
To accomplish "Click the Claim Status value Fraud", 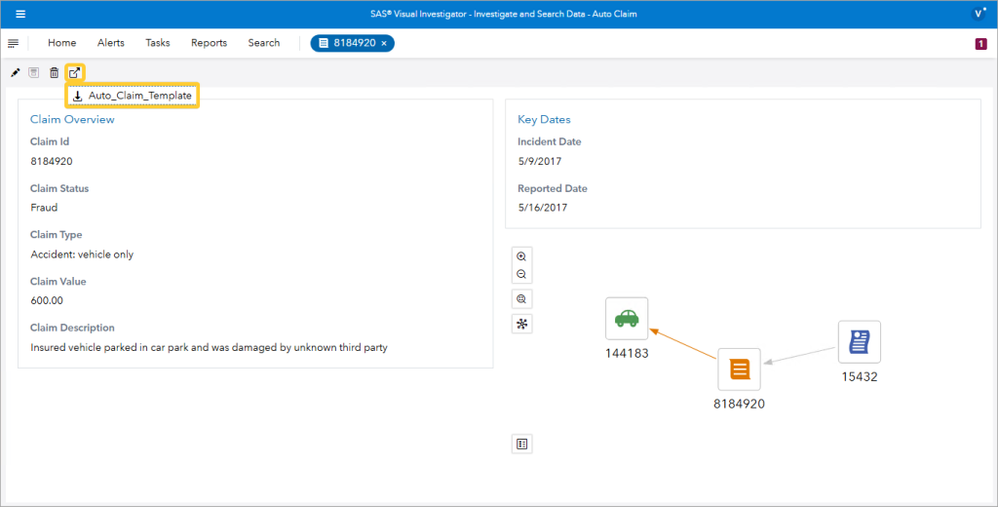I will [x=44, y=207].
